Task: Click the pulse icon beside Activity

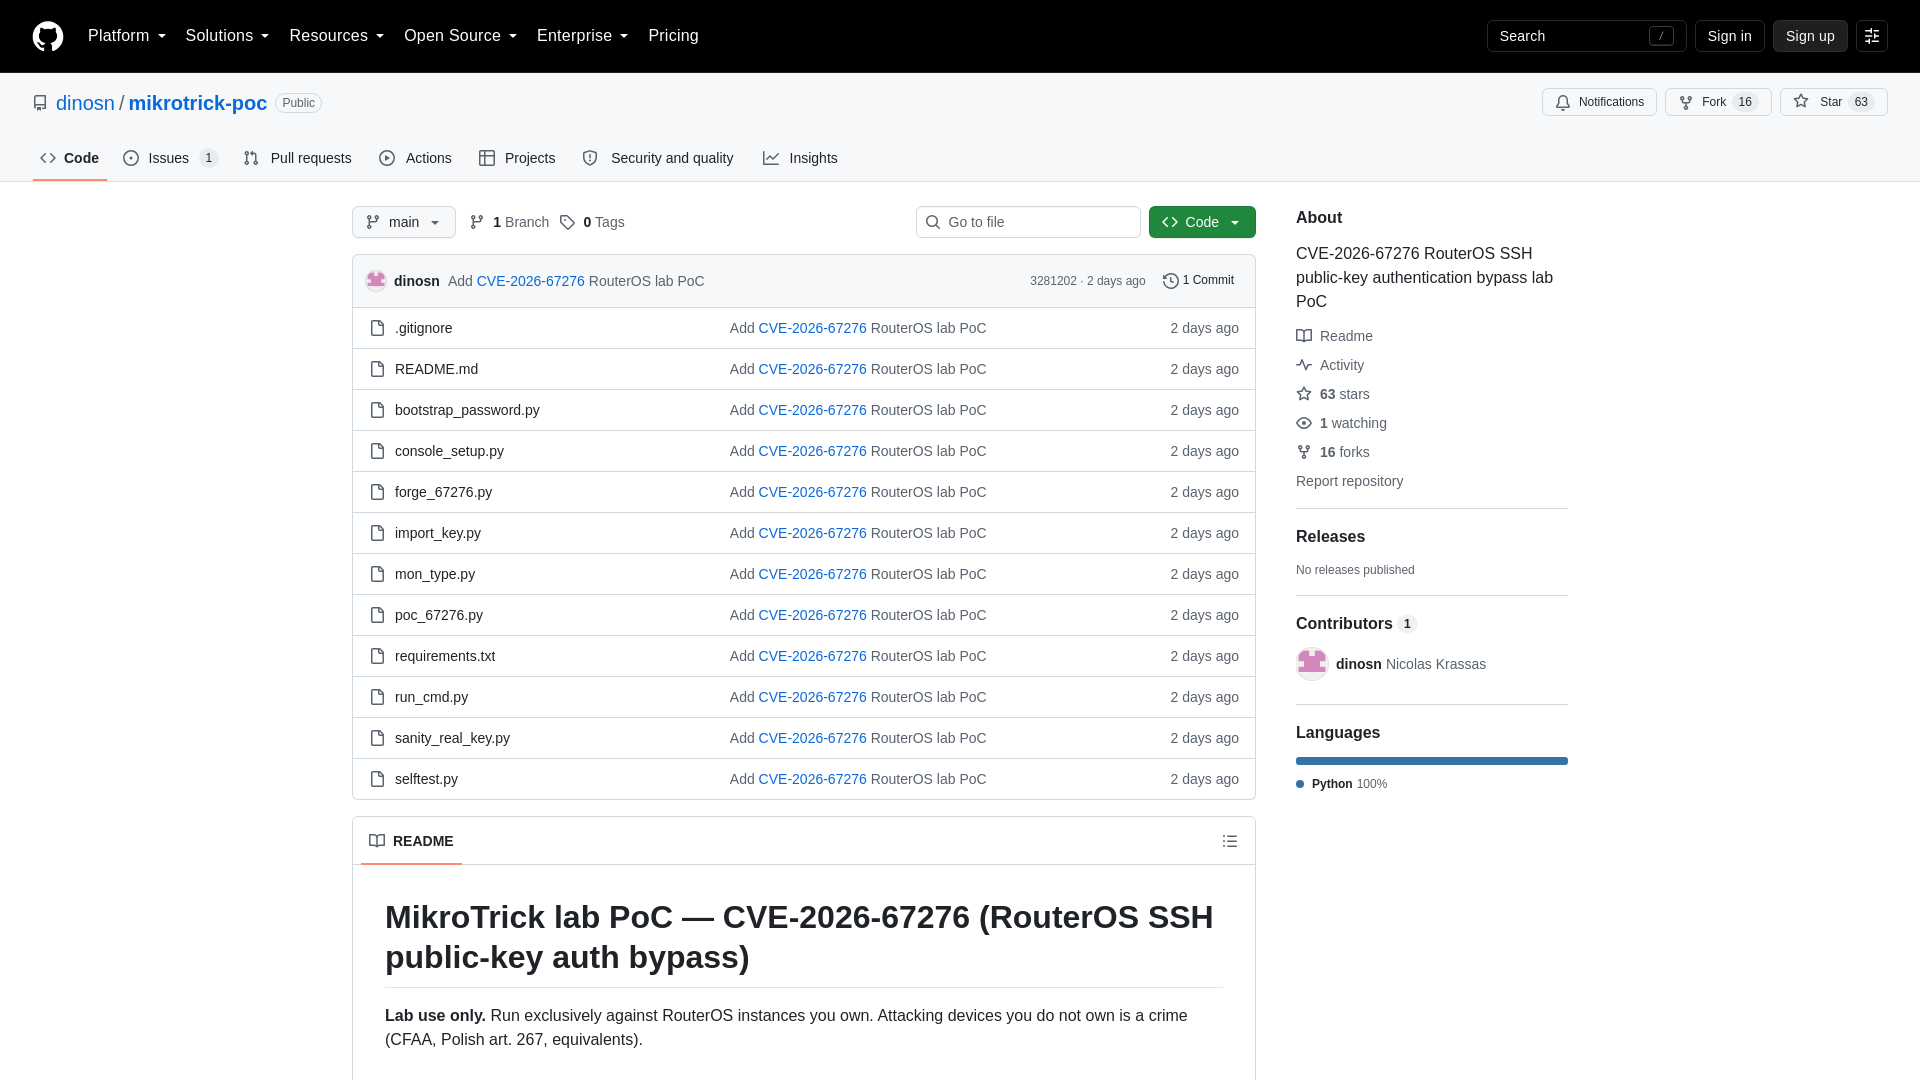Action: [1304, 365]
